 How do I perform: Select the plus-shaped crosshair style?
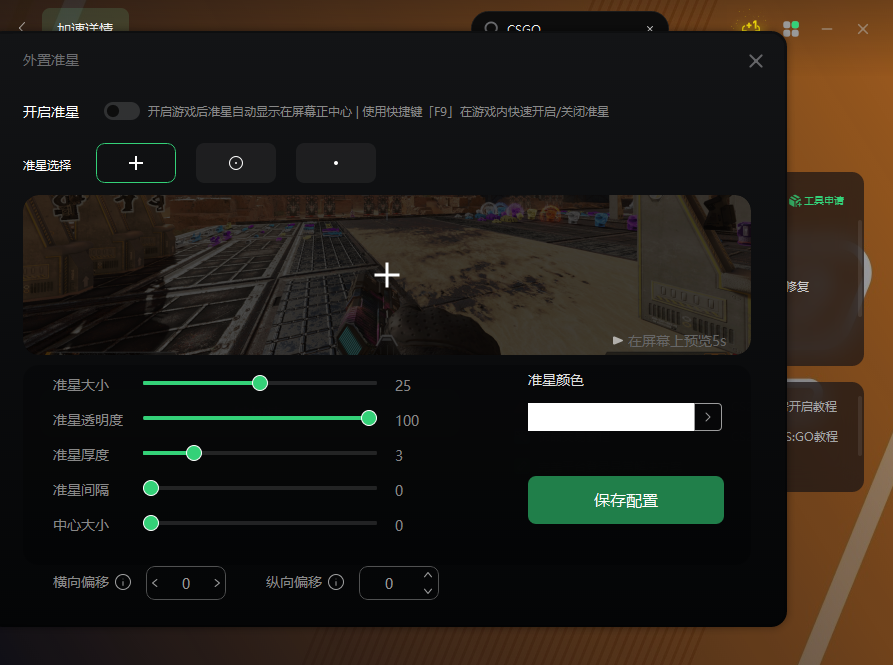click(x=136, y=163)
